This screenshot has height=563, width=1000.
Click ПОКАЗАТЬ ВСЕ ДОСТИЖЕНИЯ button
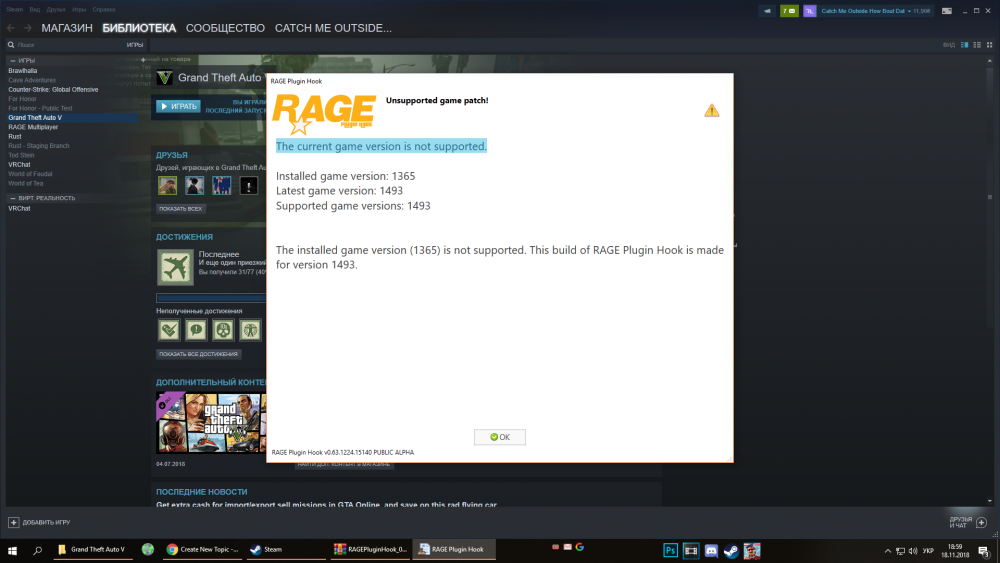pyautogui.click(x=198, y=354)
